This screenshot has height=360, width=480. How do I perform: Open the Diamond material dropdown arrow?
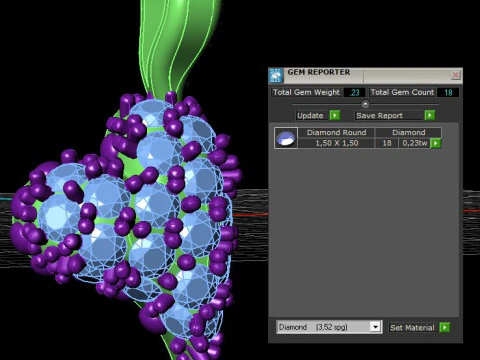375,327
